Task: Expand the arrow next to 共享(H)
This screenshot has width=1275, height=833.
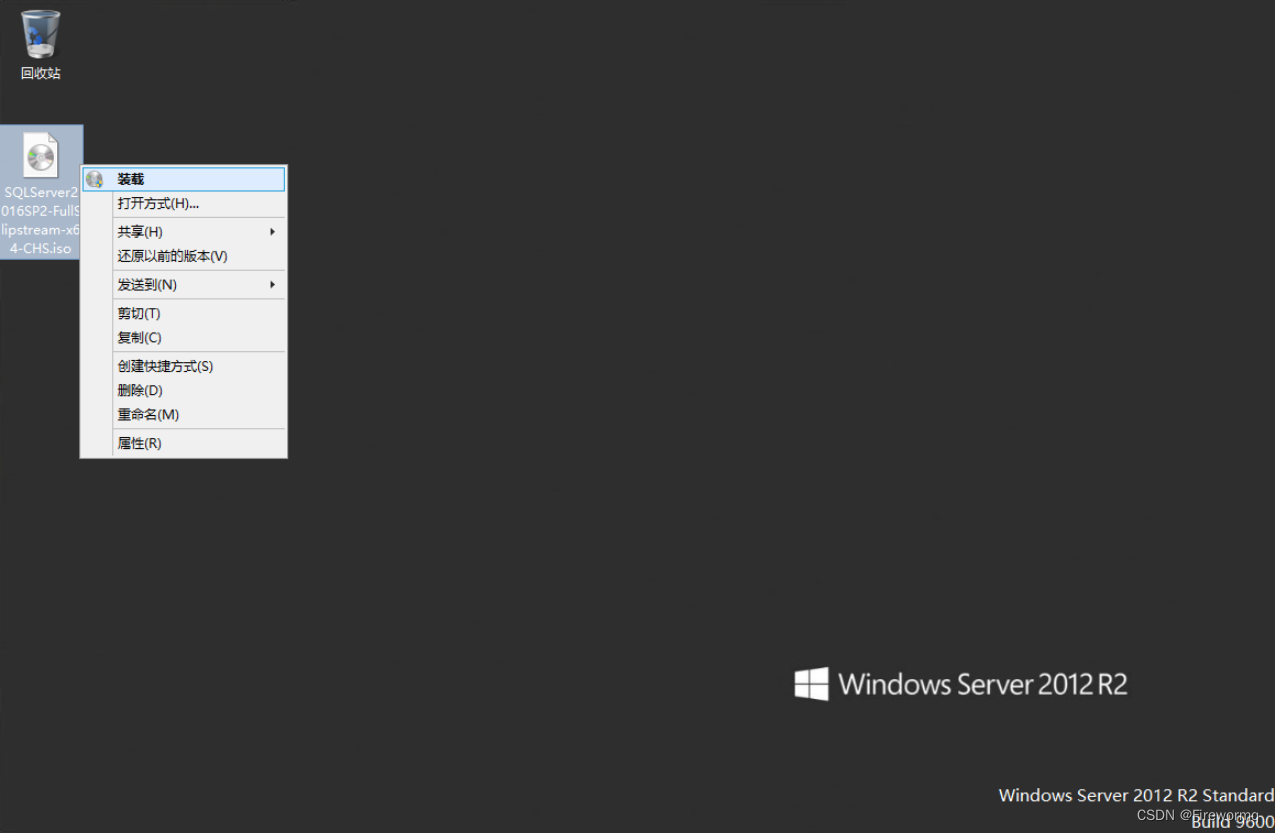Action: [x=273, y=232]
